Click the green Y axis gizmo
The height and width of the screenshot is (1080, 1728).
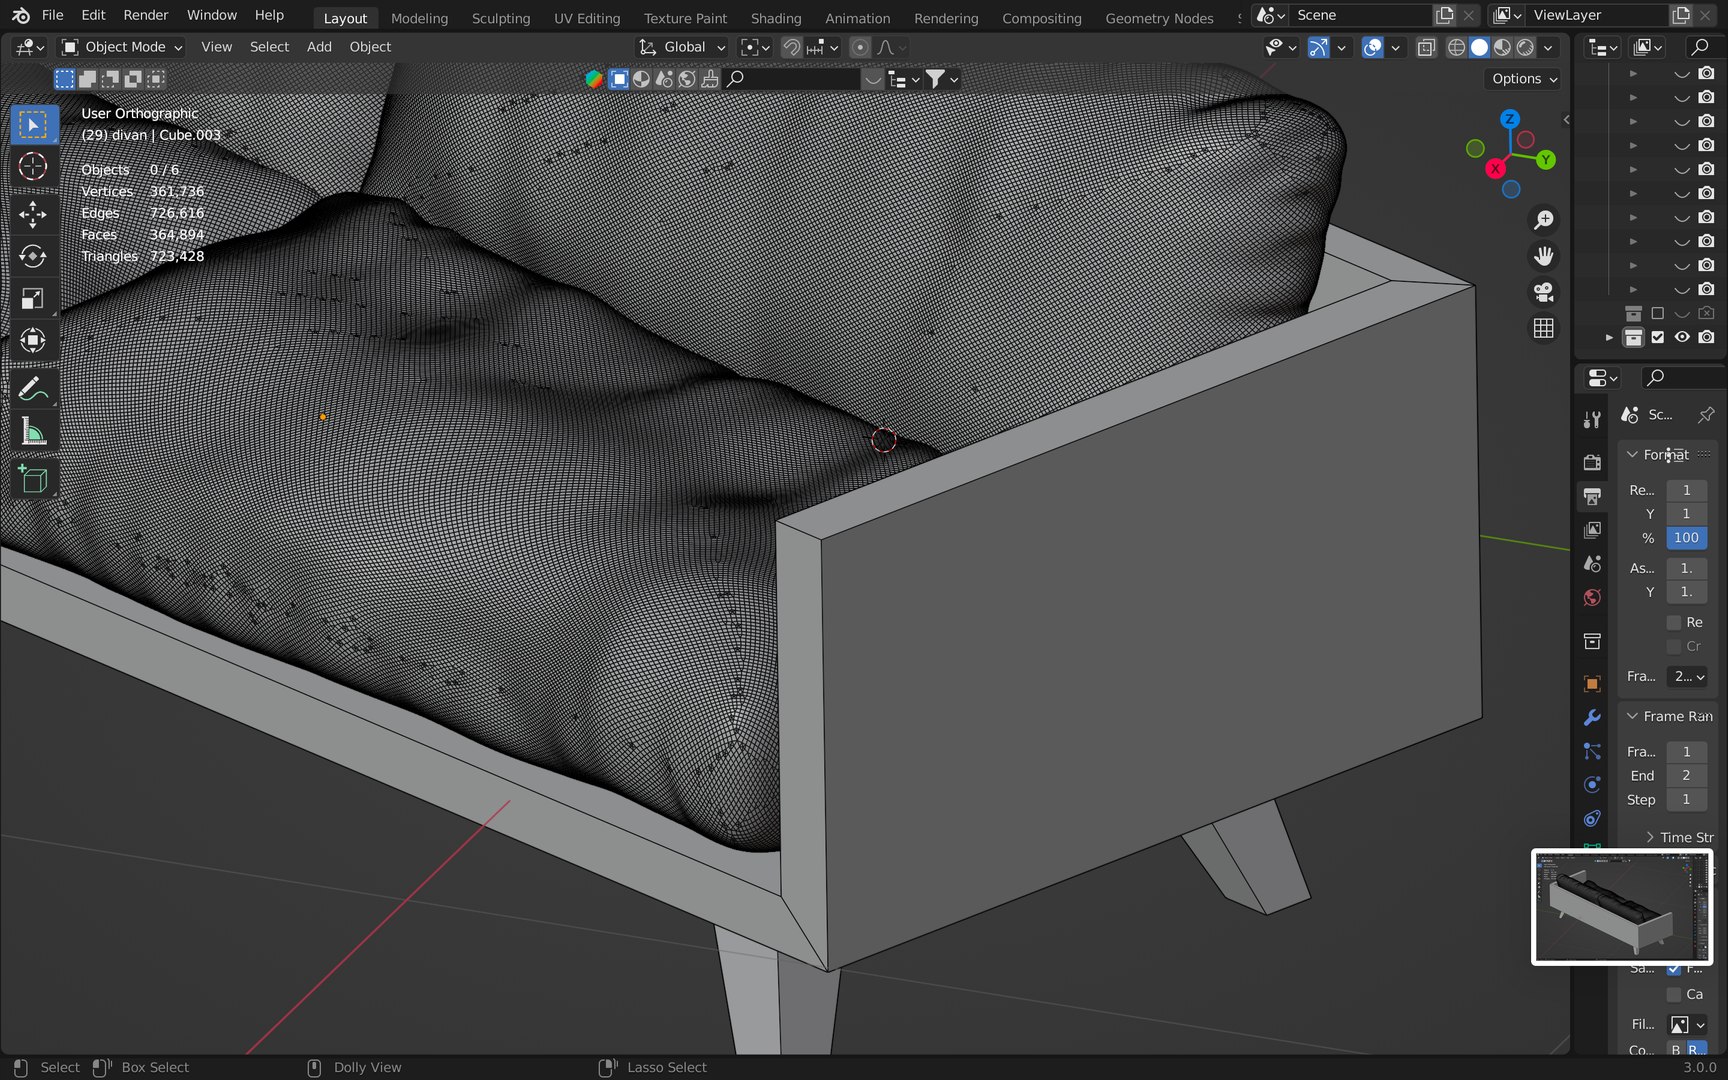coord(1546,160)
